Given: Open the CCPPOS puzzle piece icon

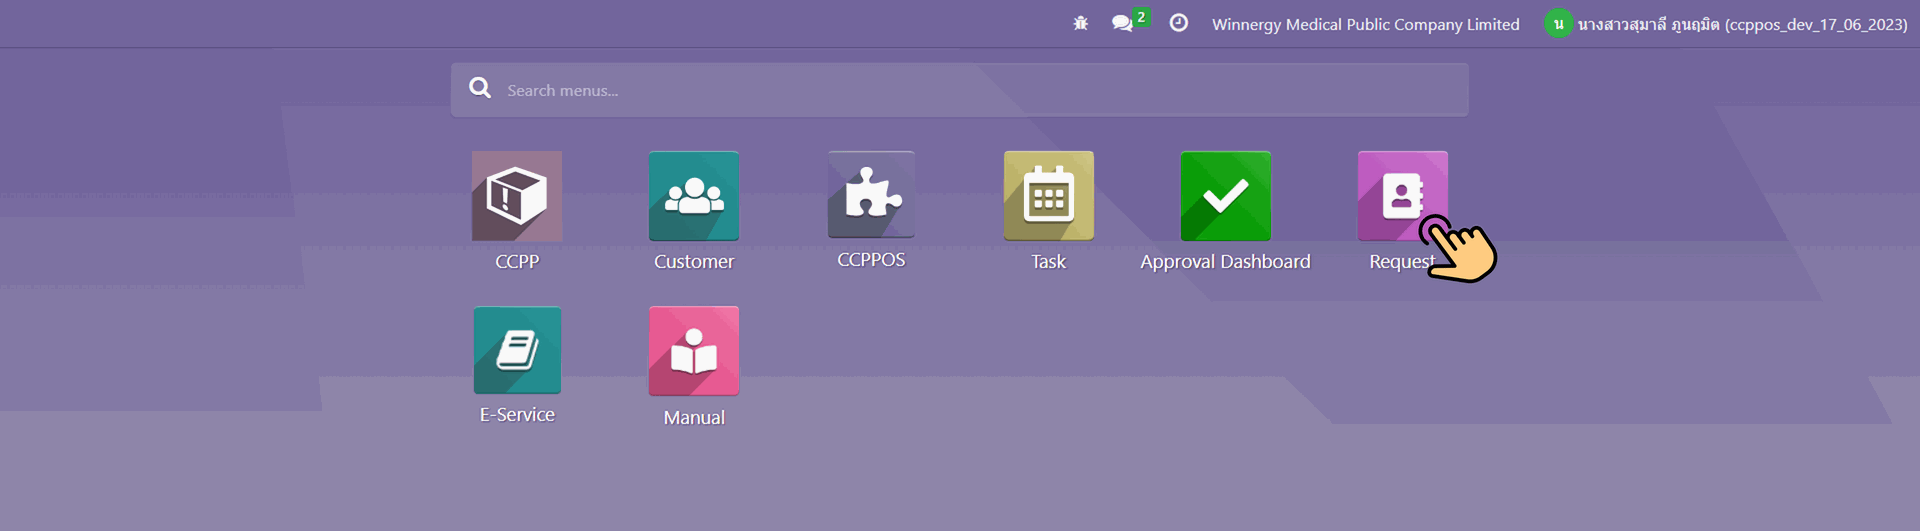Looking at the screenshot, I should (x=871, y=195).
